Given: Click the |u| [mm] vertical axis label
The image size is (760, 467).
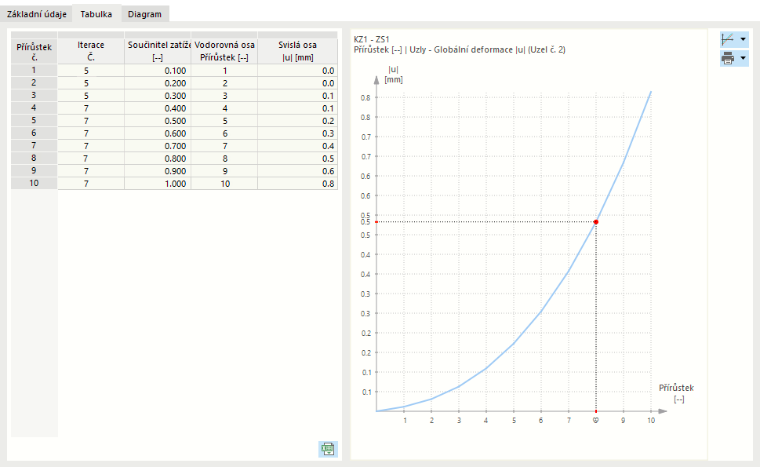Looking at the screenshot, I should (x=393, y=75).
